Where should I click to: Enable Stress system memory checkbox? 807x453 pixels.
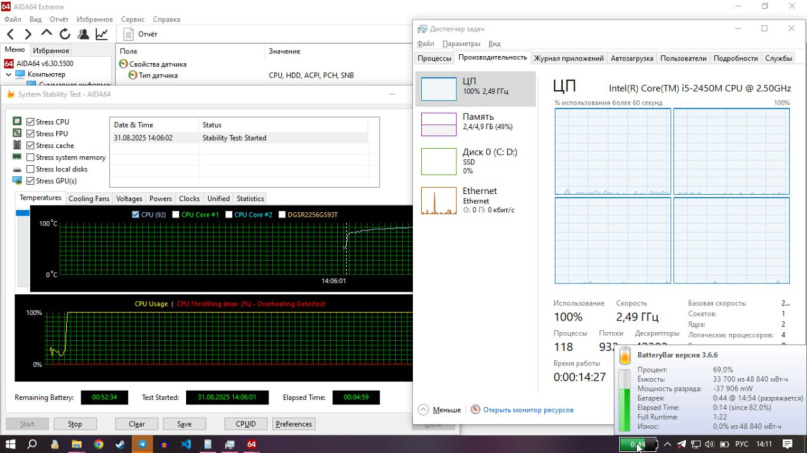tap(30, 157)
